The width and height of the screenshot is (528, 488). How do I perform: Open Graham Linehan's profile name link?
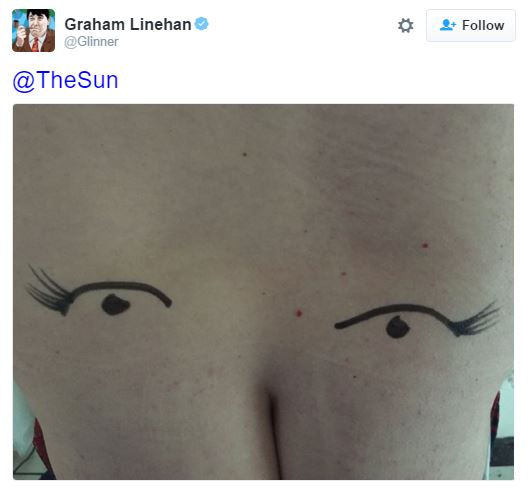point(128,25)
